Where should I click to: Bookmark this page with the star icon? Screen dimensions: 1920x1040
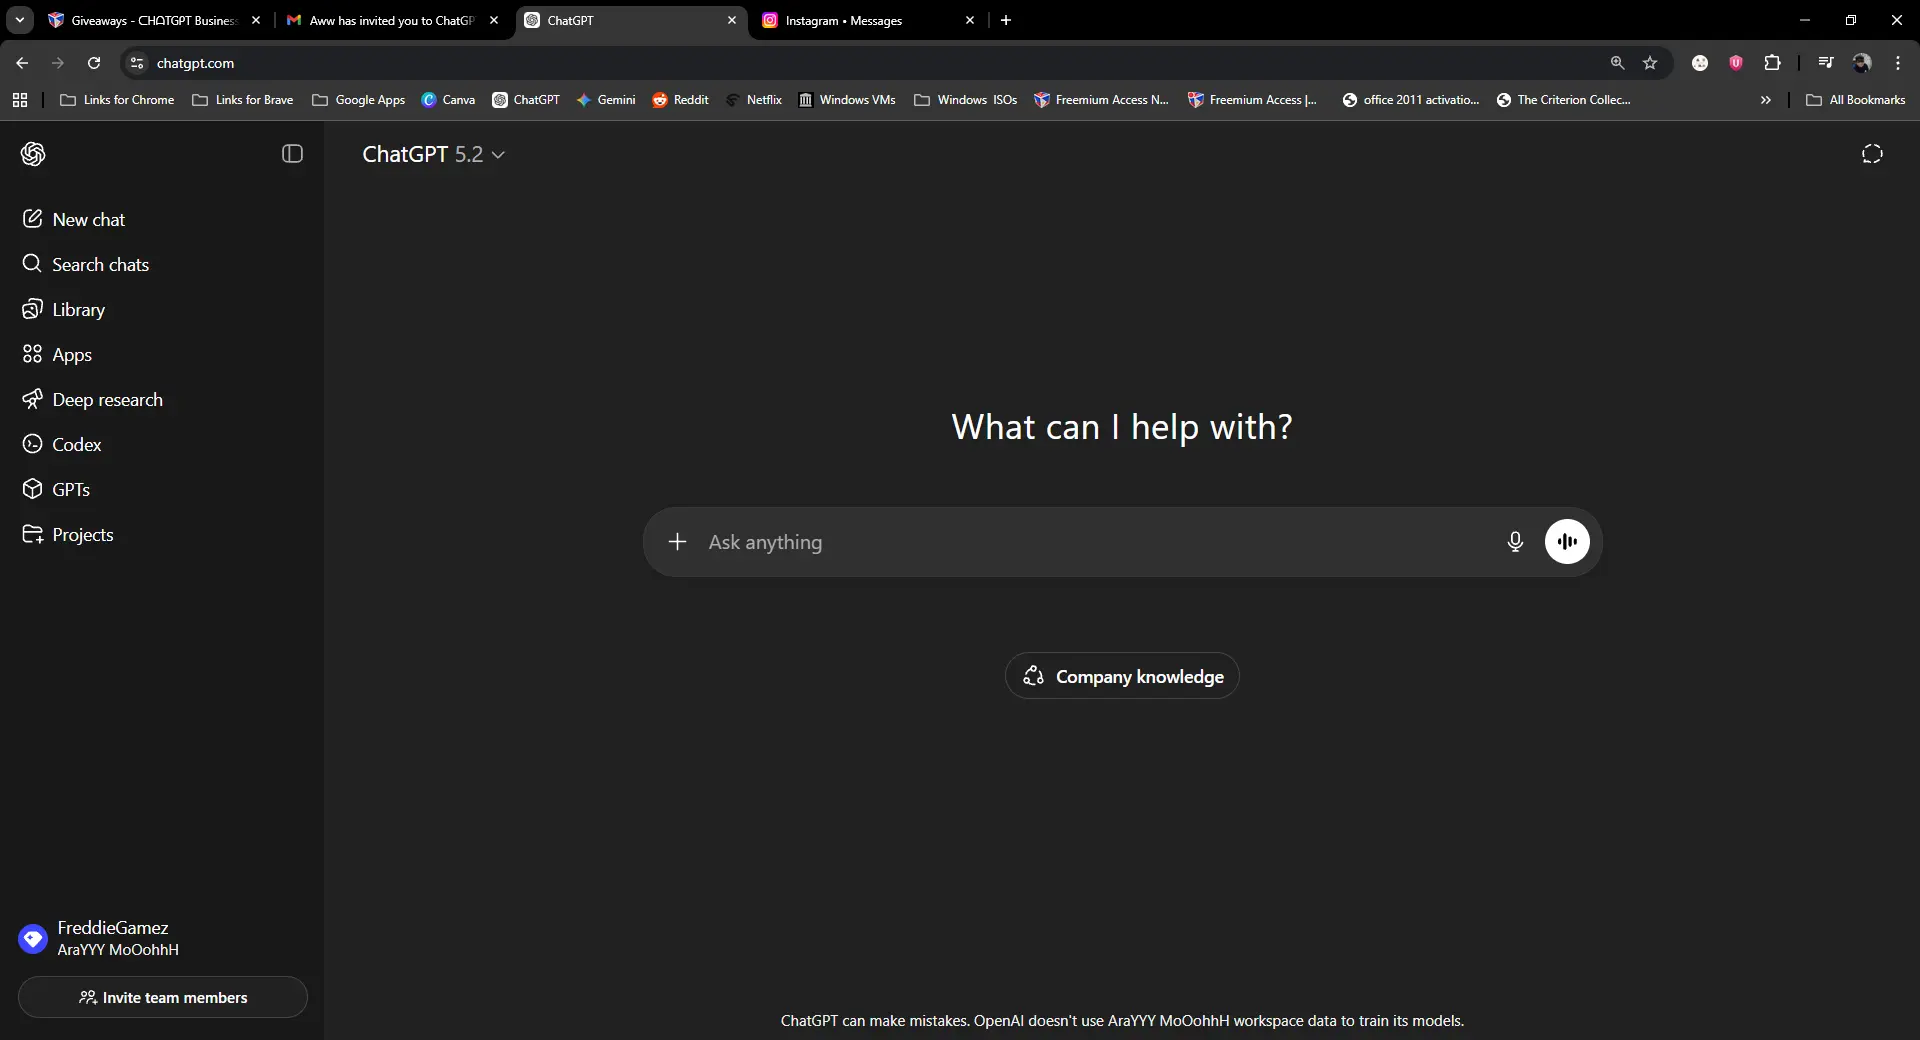click(x=1650, y=63)
